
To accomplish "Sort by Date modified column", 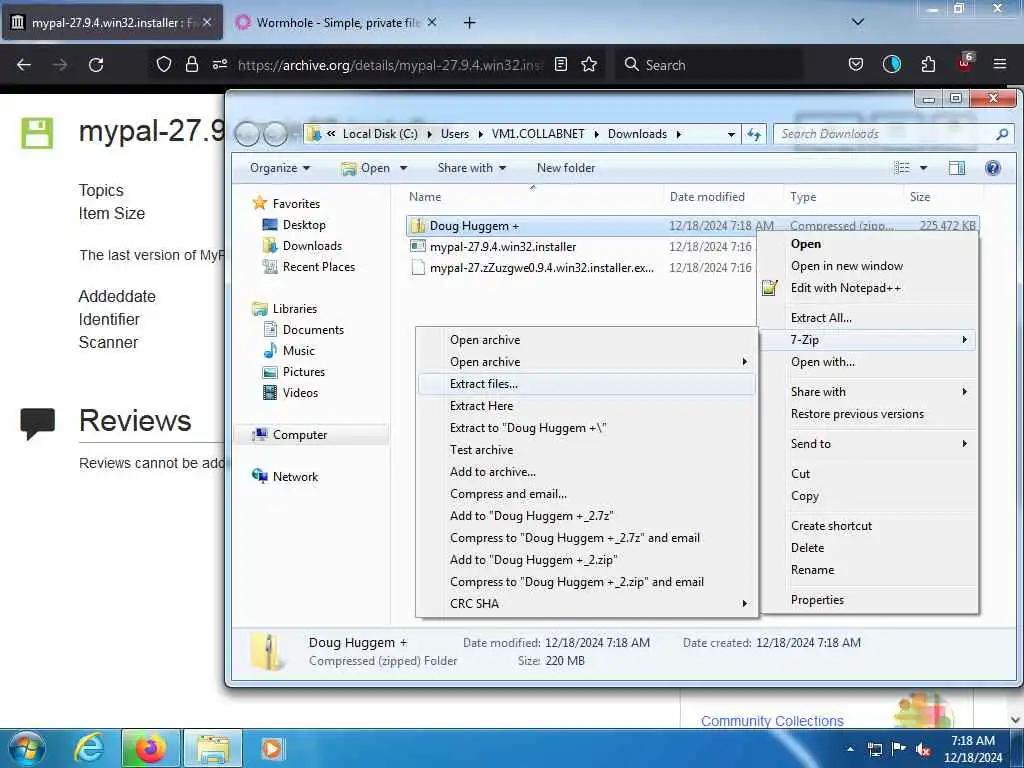I will 707,197.
